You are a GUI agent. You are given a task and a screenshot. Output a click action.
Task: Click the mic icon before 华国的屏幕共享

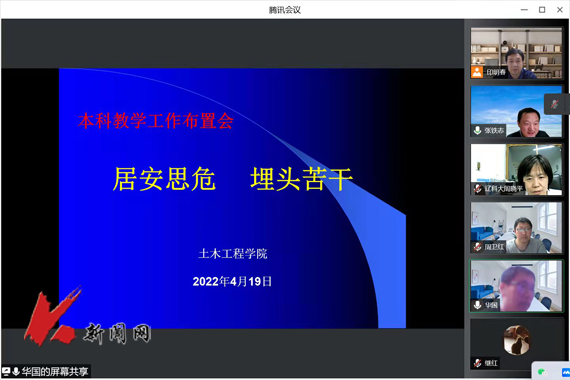16,371
